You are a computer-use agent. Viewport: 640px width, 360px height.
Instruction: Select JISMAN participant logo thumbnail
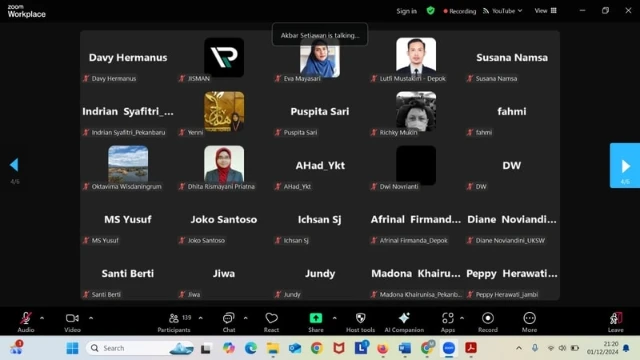pyautogui.click(x=224, y=57)
